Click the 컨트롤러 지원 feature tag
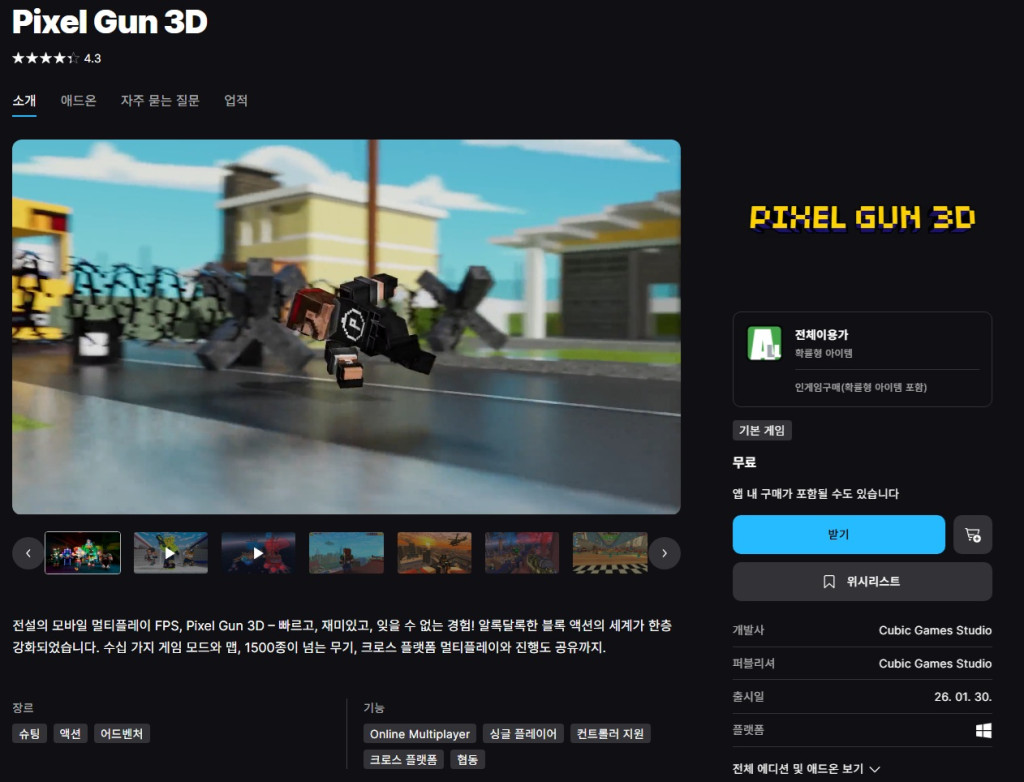Image resolution: width=1024 pixels, height=782 pixels. coord(611,734)
